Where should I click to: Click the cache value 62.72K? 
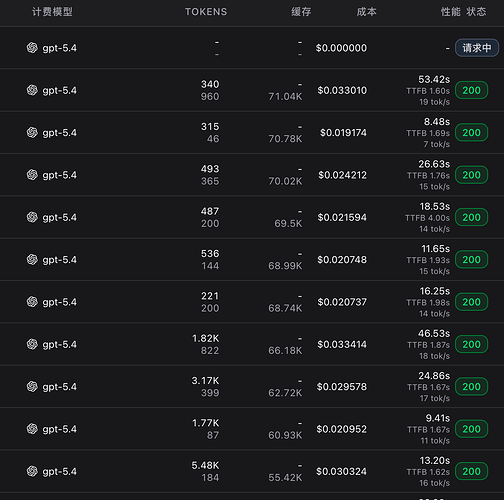[x=285, y=393]
